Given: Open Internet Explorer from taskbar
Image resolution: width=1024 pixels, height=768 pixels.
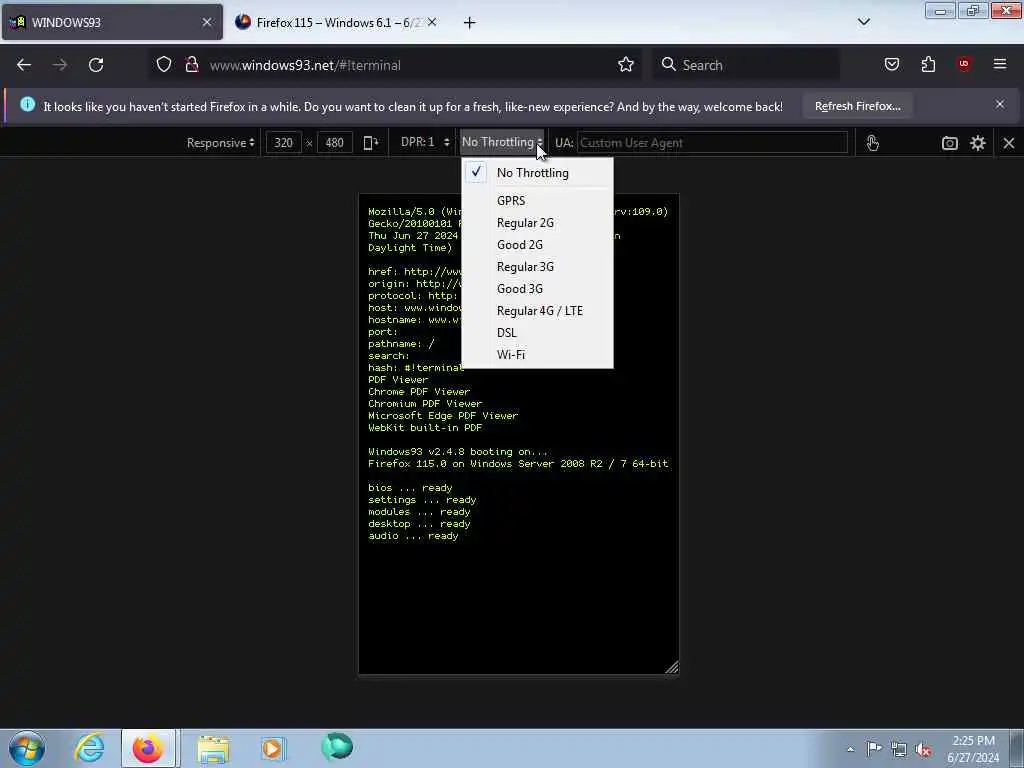Looking at the screenshot, I should tap(89, 748).
